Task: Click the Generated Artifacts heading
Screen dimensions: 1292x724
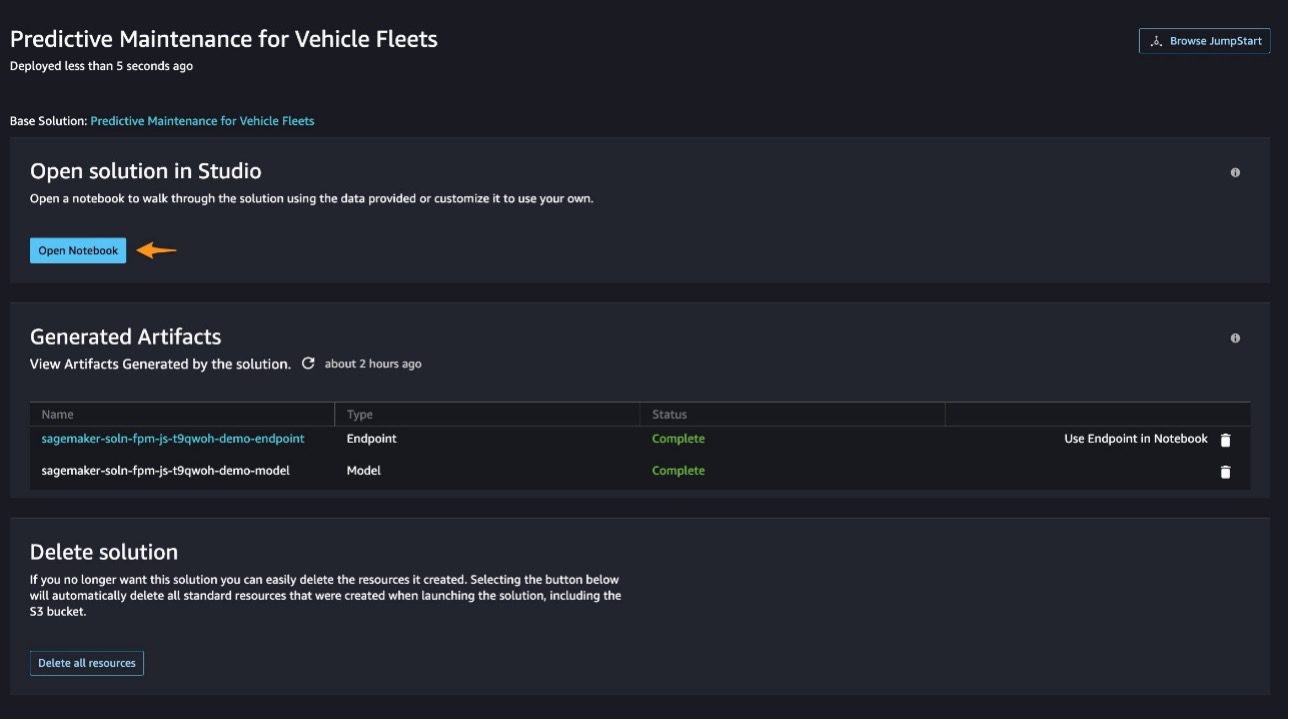Action: tap(126, 336)
